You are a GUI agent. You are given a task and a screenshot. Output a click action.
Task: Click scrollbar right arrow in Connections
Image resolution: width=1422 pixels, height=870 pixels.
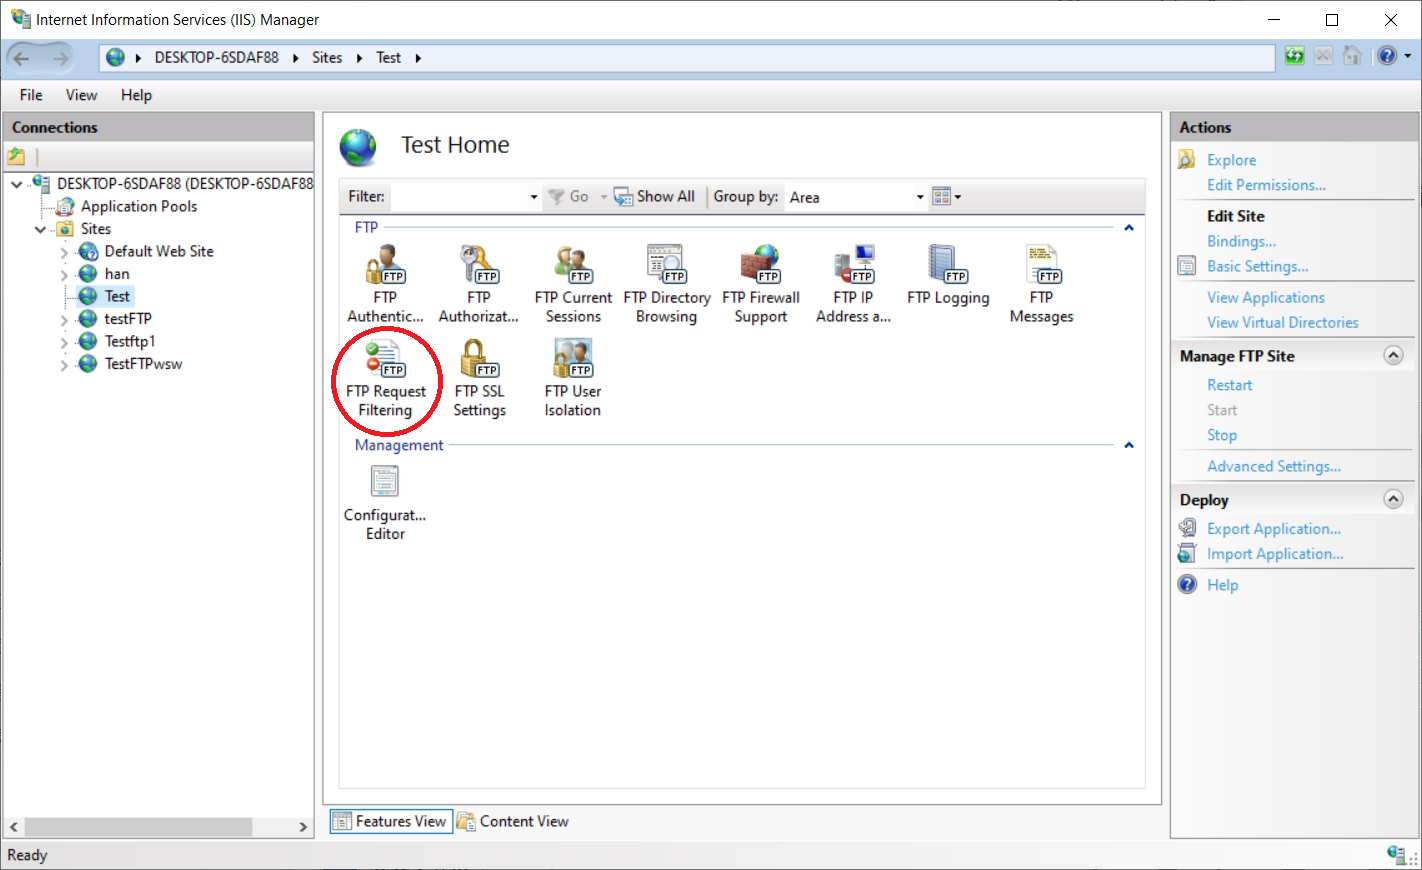[303, 827]
